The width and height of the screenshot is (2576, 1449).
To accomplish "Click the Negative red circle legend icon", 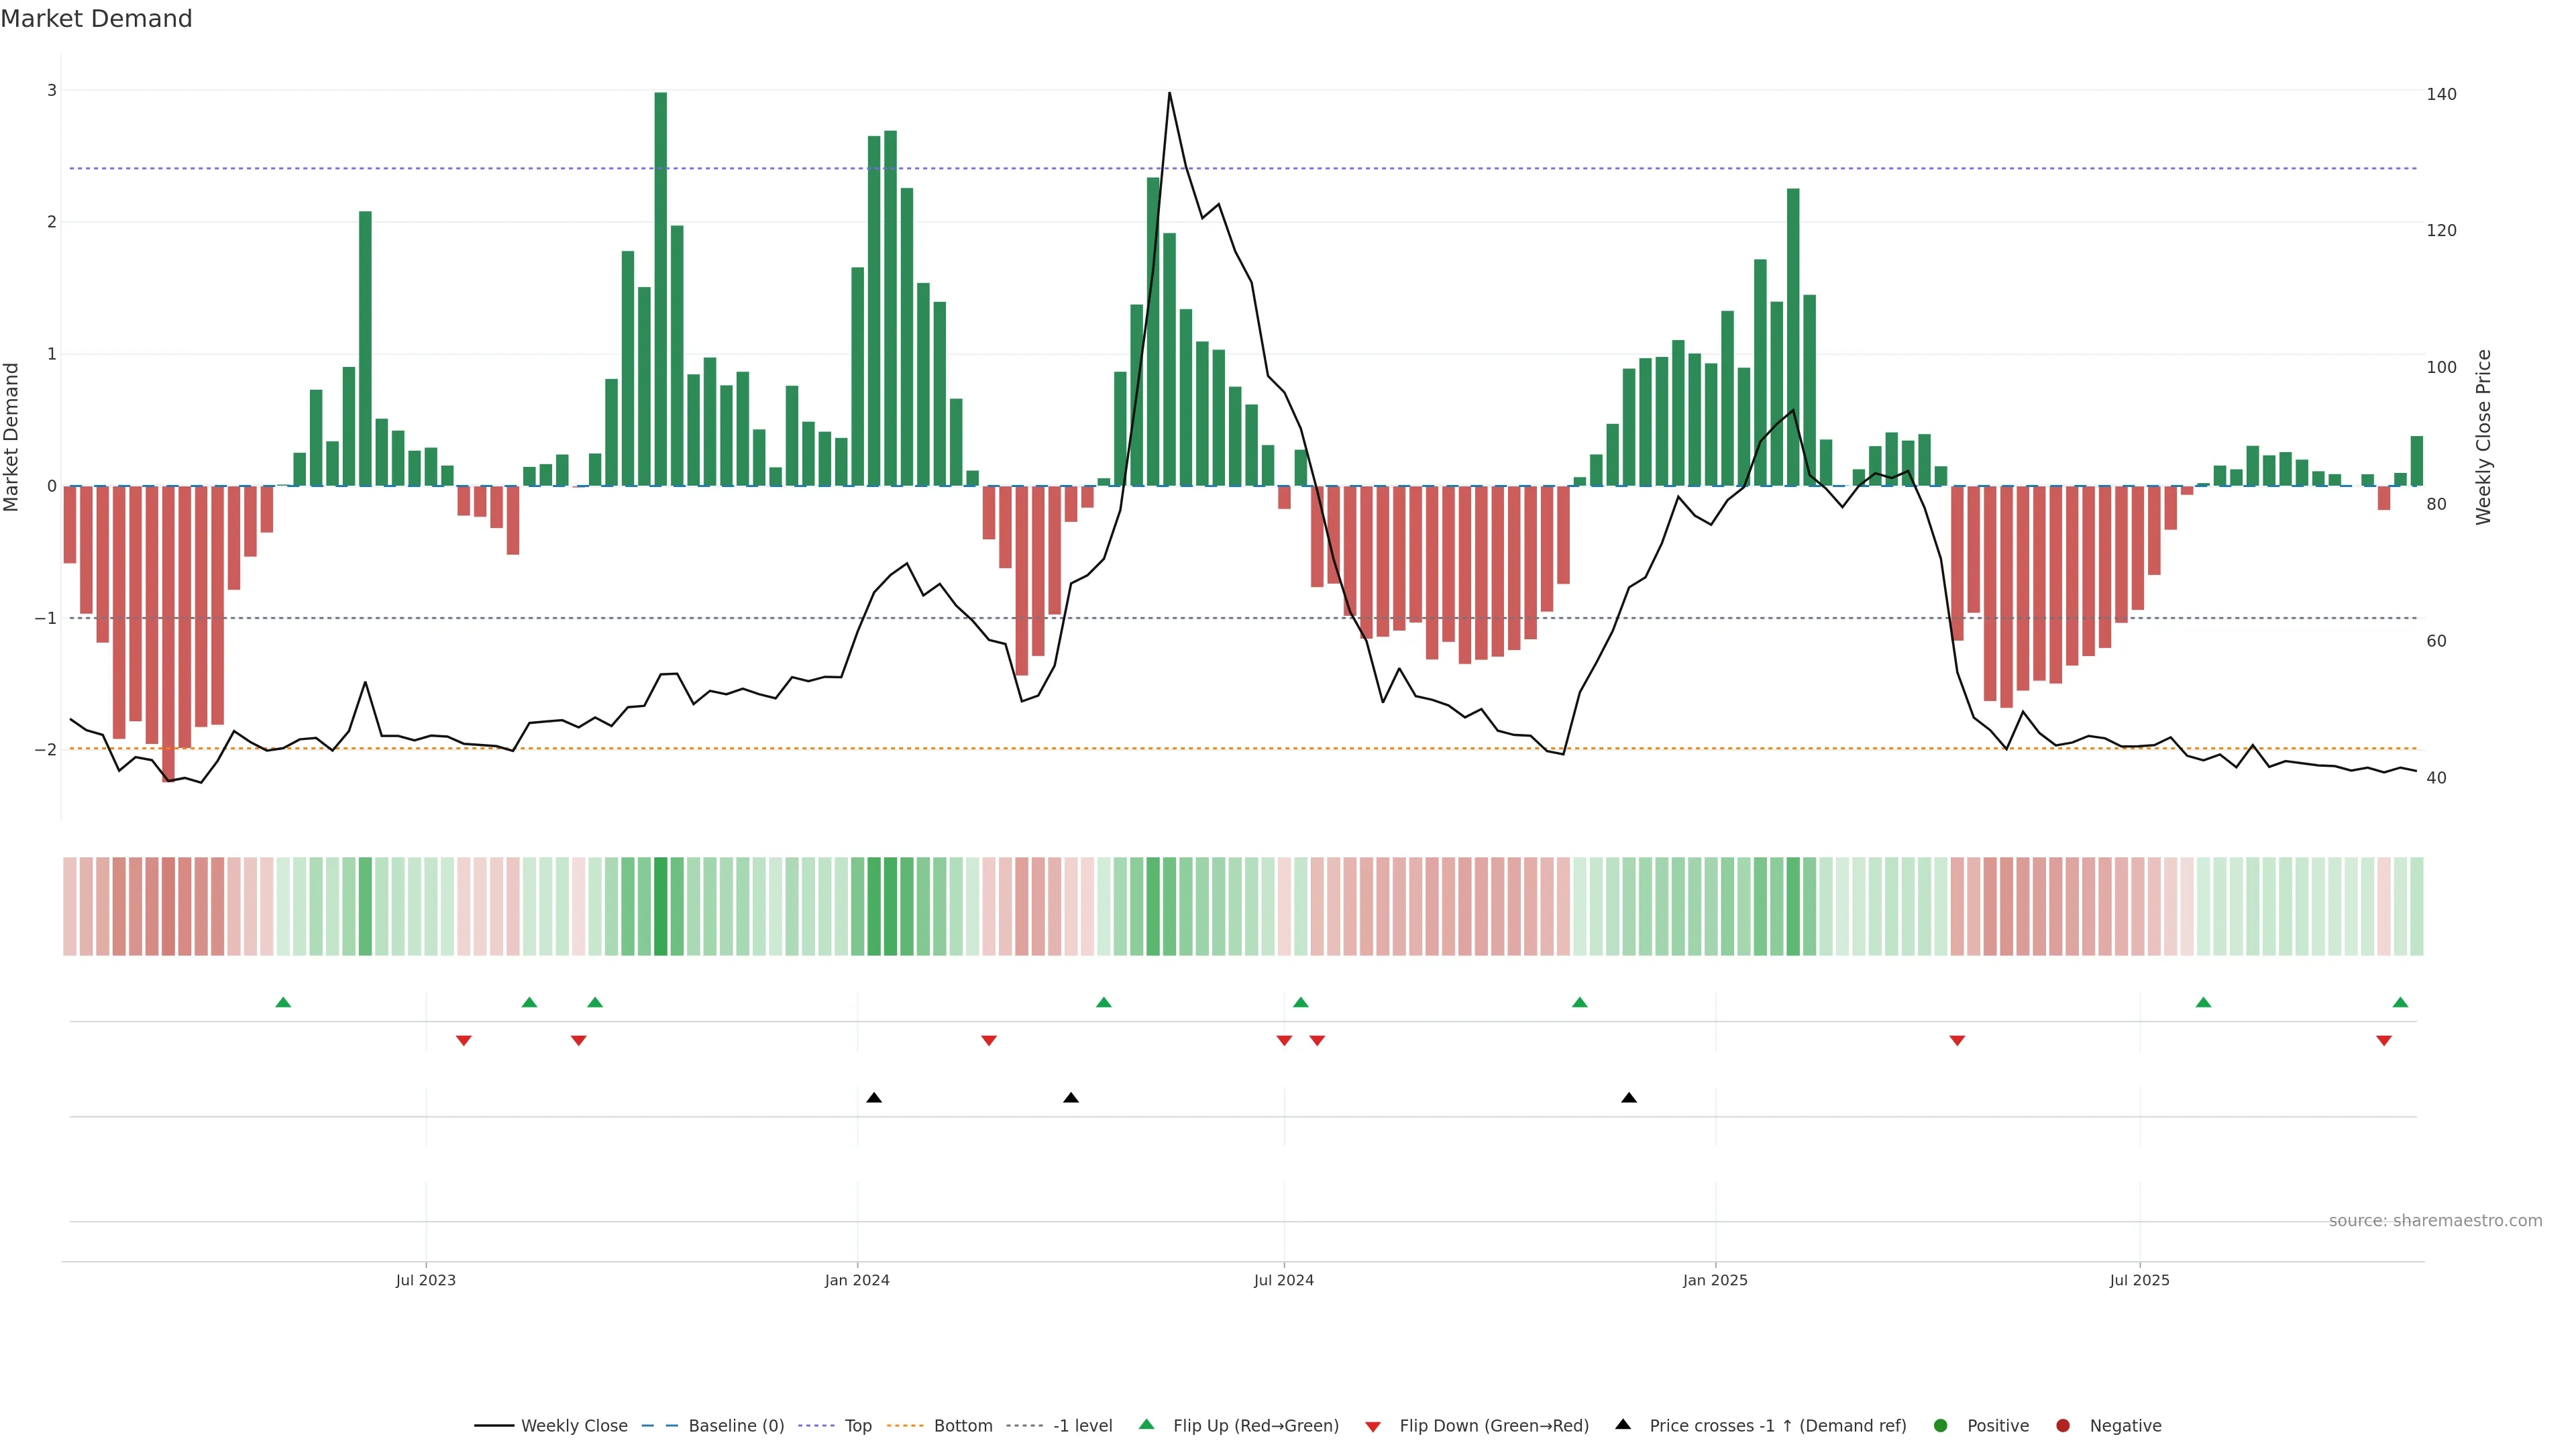I will pyautogui.click(x=2063, y=1425).
